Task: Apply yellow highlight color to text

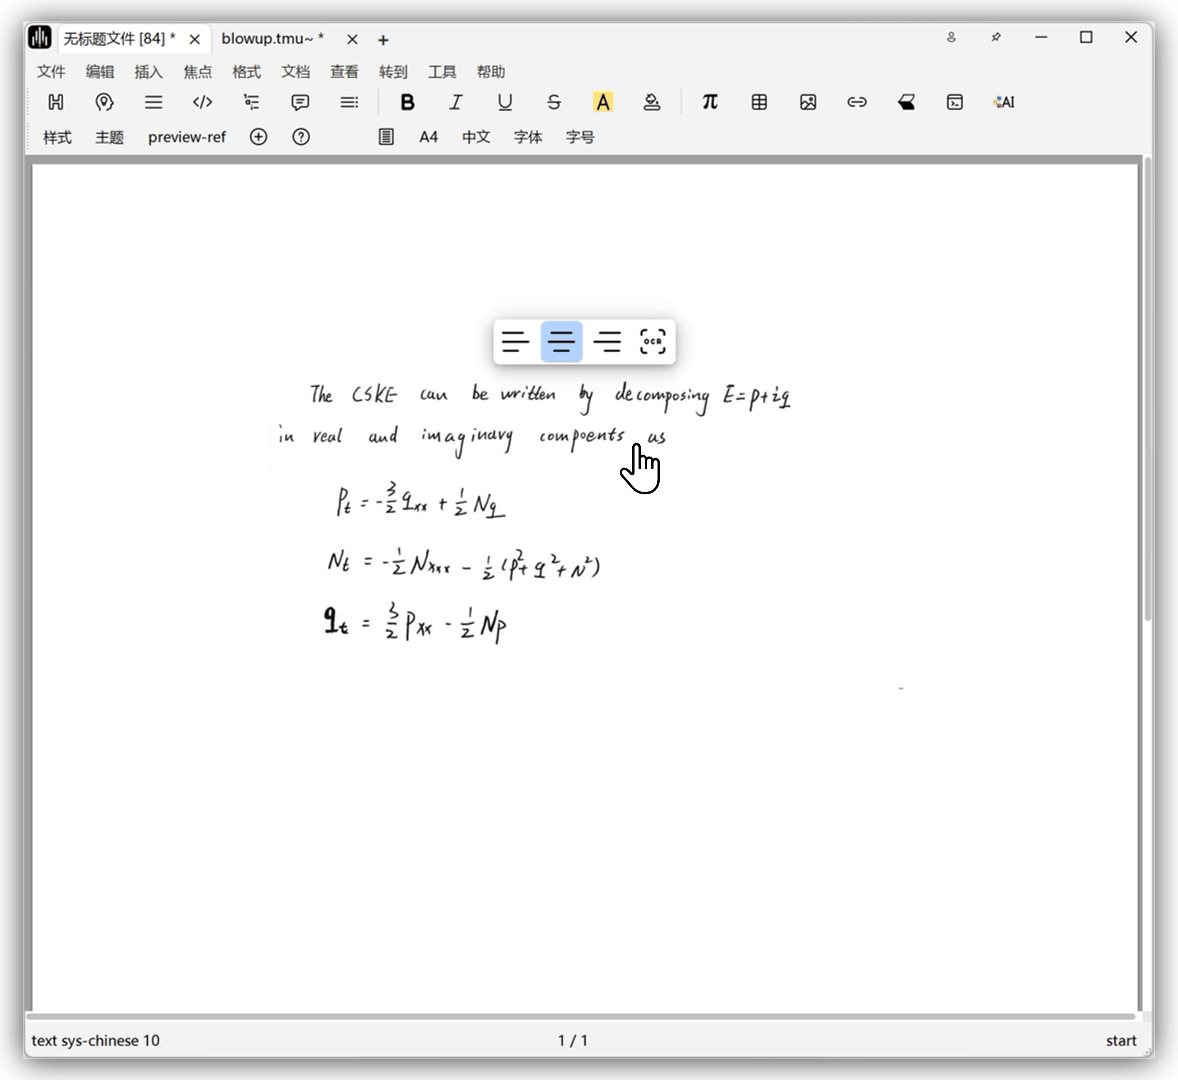Action: click(x=602, y=102)
